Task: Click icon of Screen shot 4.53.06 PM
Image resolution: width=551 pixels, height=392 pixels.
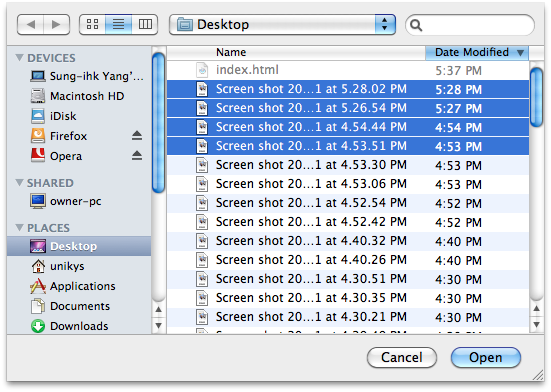Action: pyautogui.click(x=202, y=184)
